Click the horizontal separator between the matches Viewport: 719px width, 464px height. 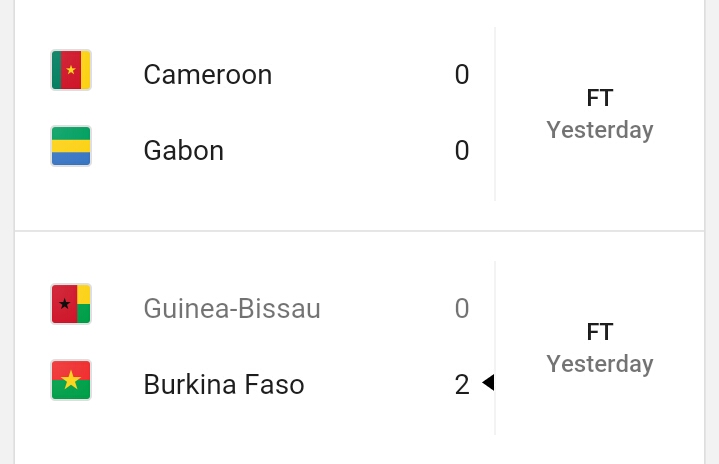coord(360,231)
